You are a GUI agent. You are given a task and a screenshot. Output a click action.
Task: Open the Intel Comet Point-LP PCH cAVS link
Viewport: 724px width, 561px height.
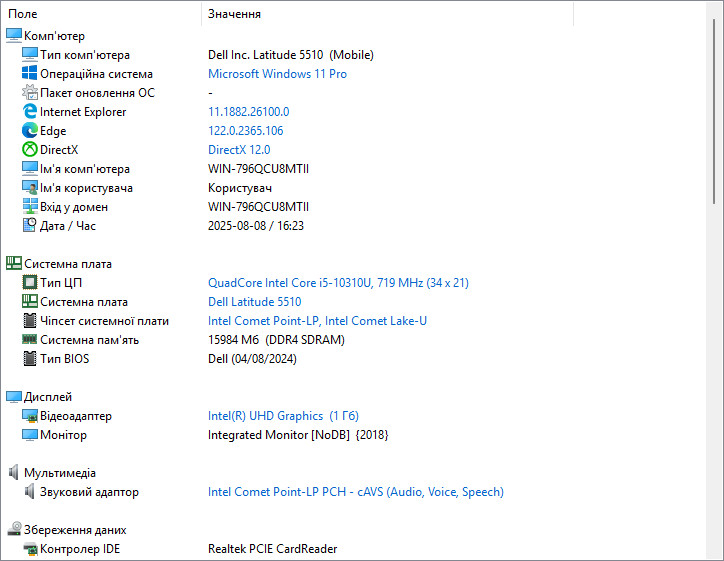point(356,492)
